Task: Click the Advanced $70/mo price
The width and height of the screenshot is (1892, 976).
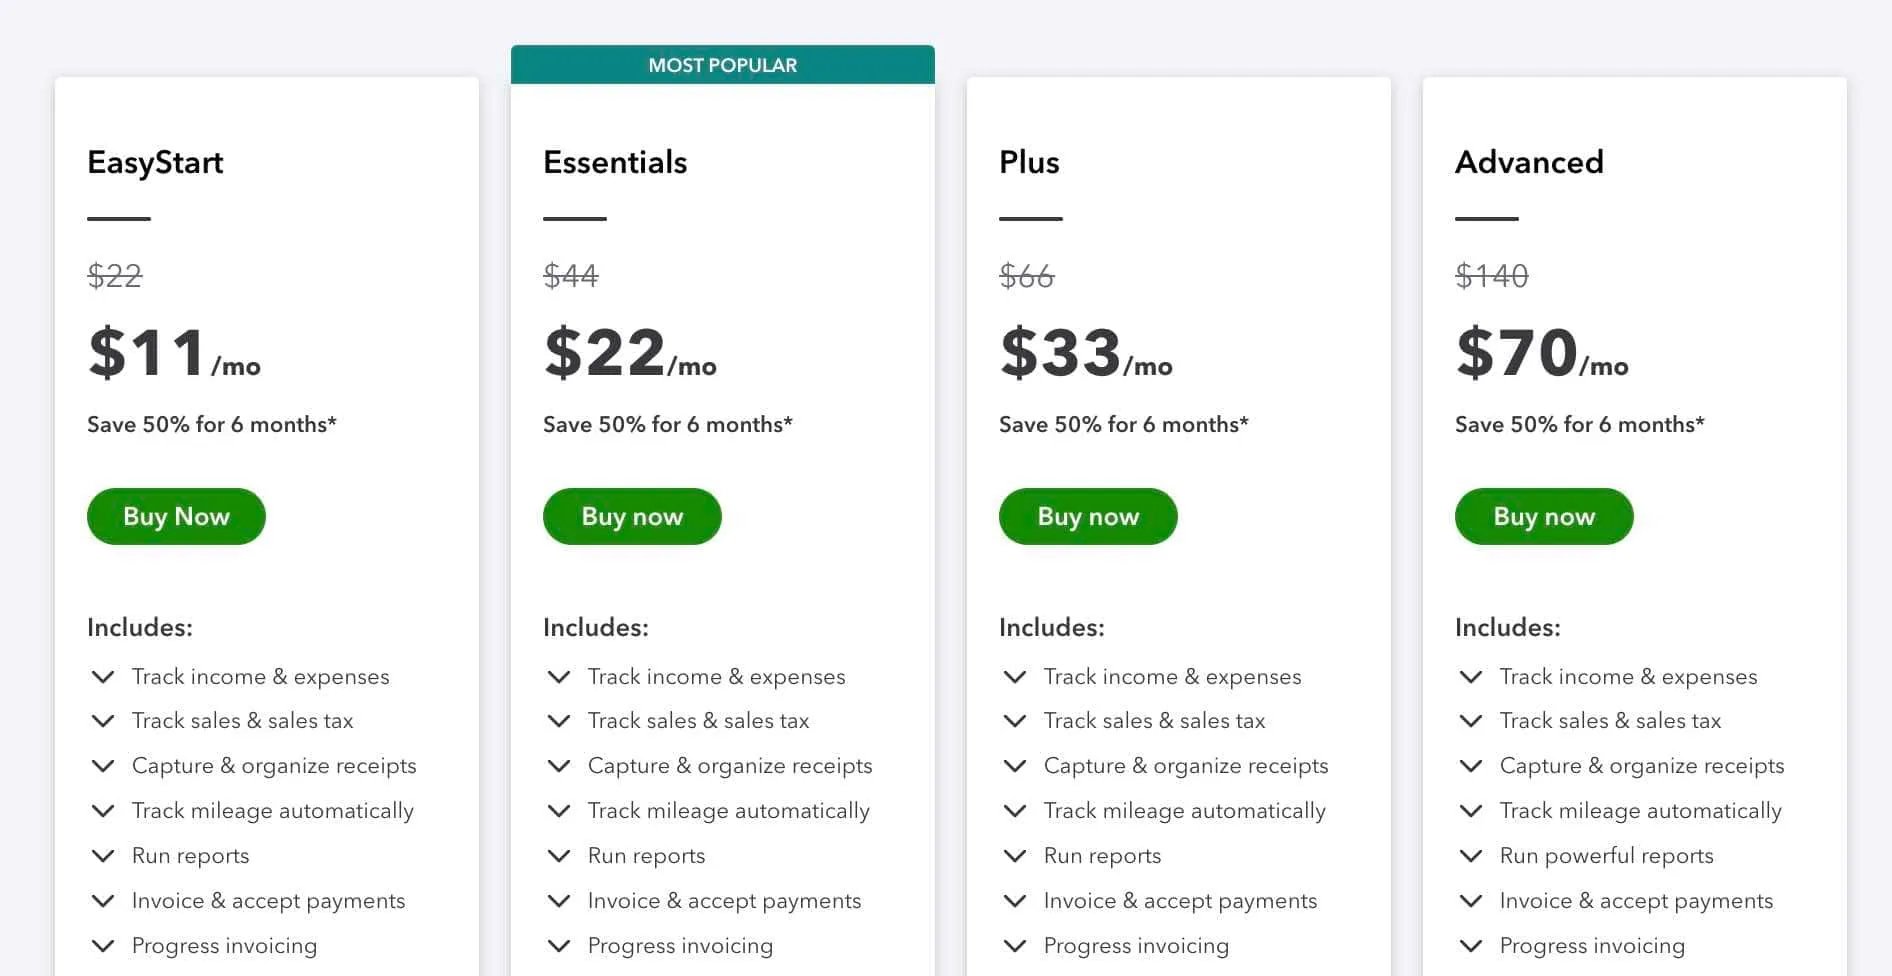Action: (1541, 354)
